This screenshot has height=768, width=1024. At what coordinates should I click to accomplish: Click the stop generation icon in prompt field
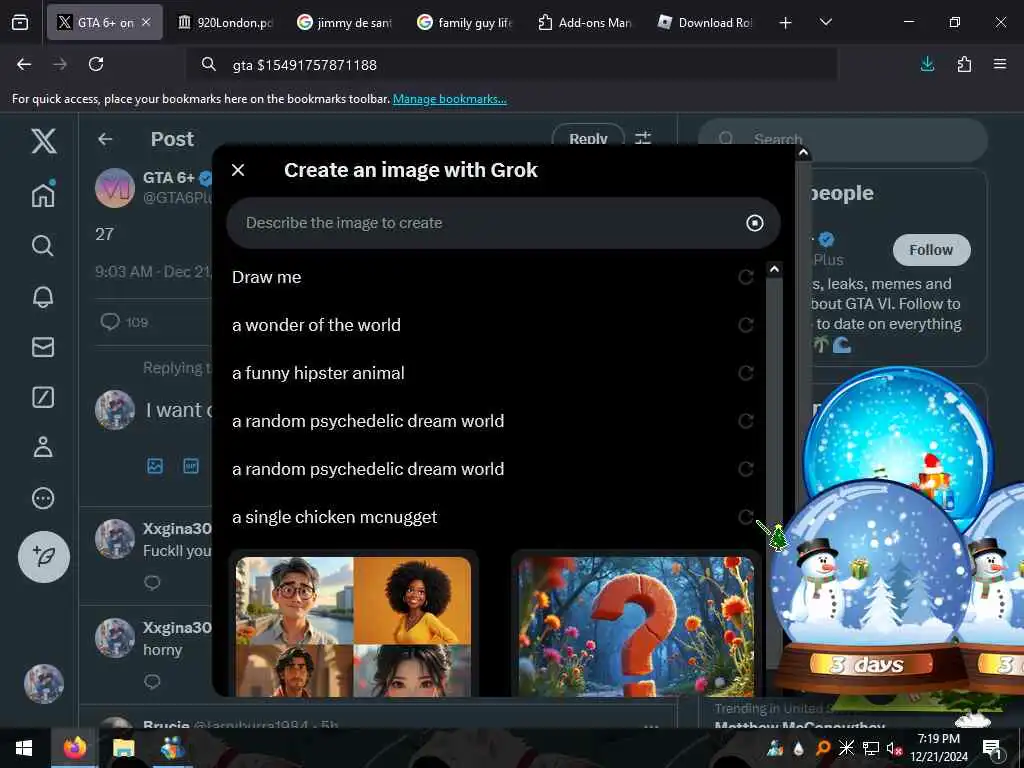(x=754, y=223)
